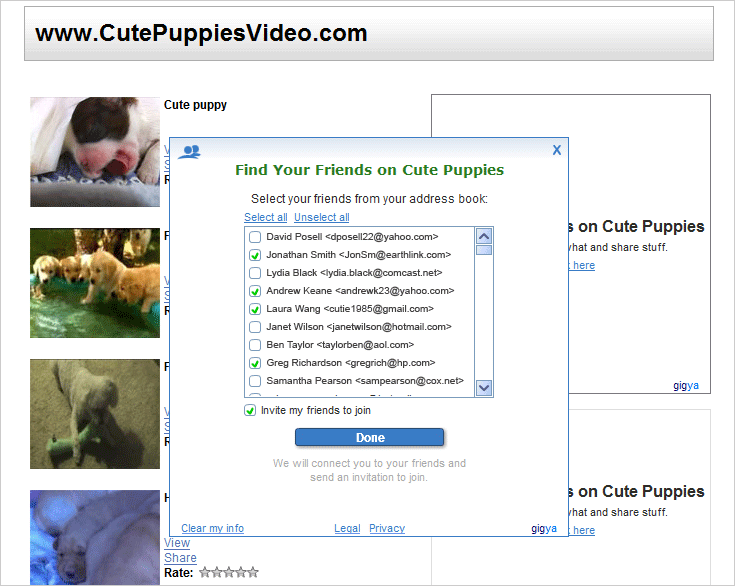
Task: Check Samantha Pearson's checkbox
Action: pos(255,381)
